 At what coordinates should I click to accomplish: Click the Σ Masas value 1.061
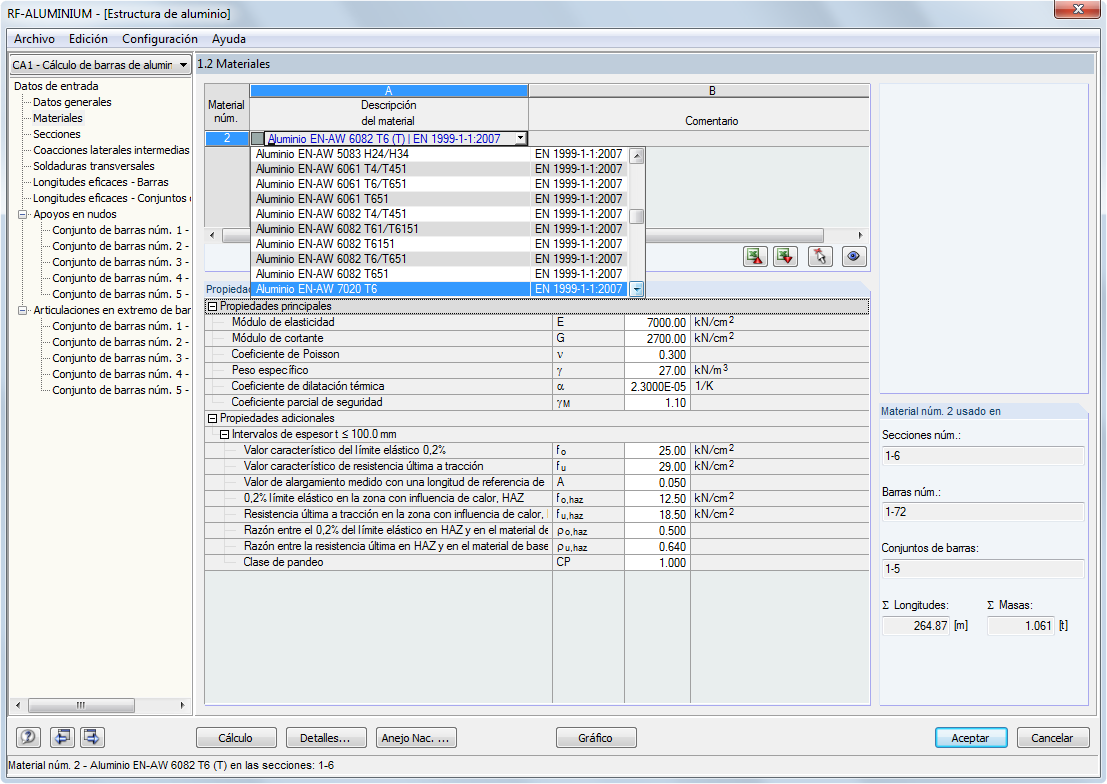pyautogui.click(x=1021, y=626)
